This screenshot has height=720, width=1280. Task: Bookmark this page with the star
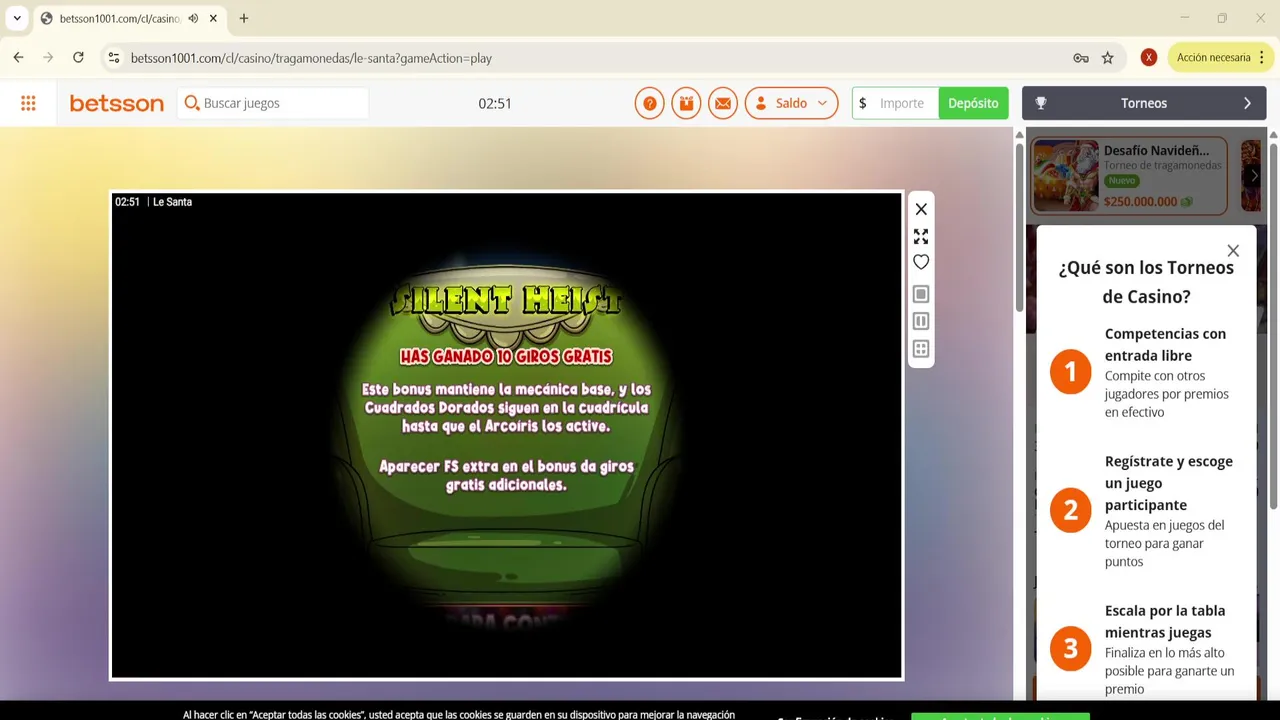(x=1107, y=58)
